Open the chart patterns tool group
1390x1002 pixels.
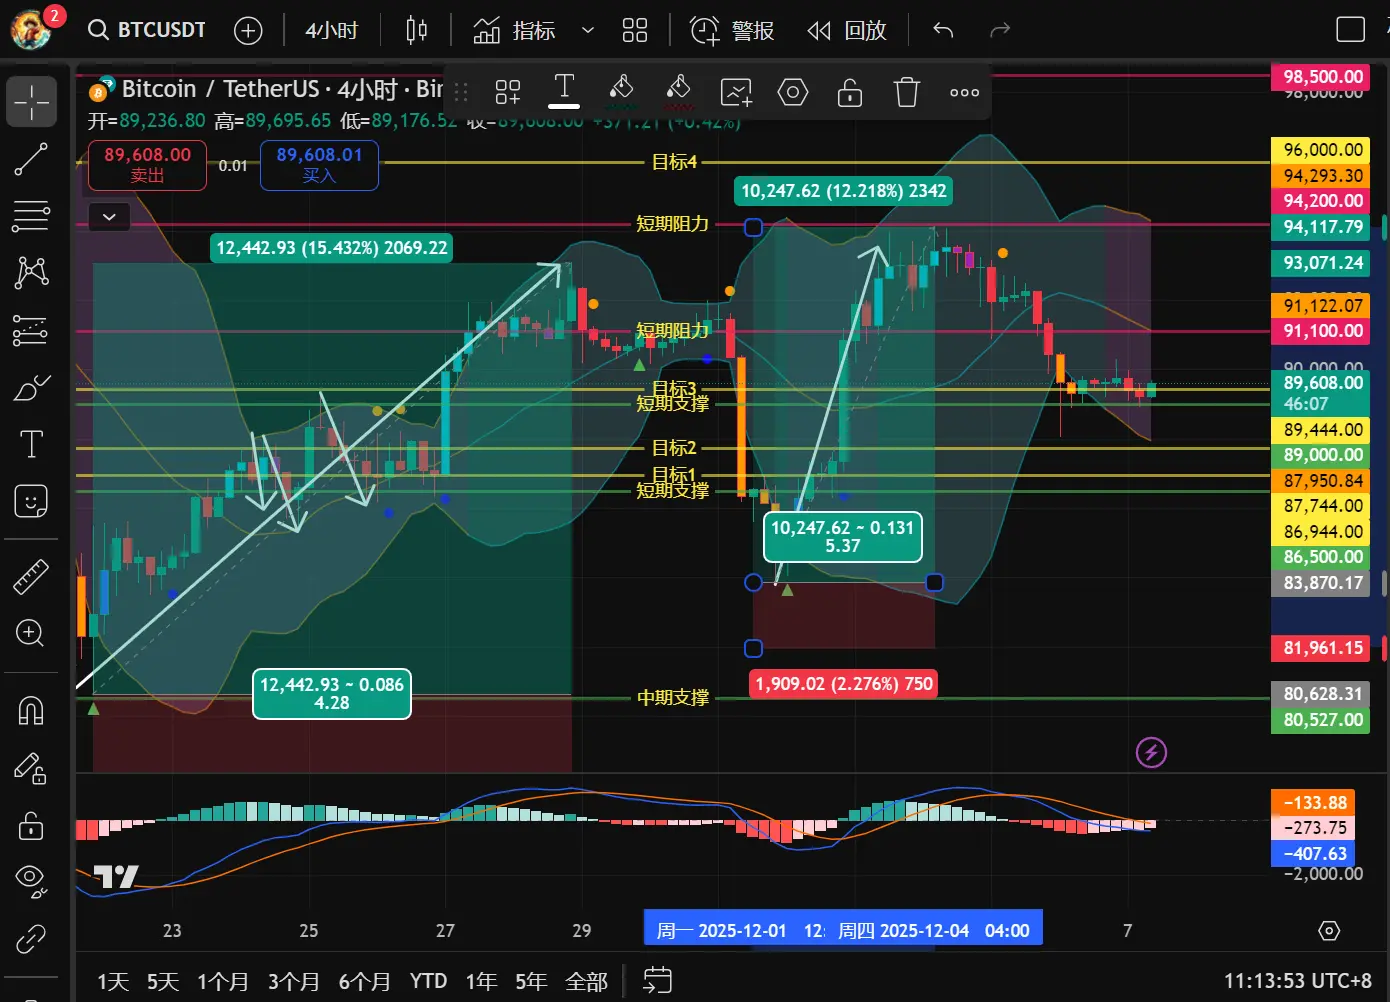[x=31, y=272]
